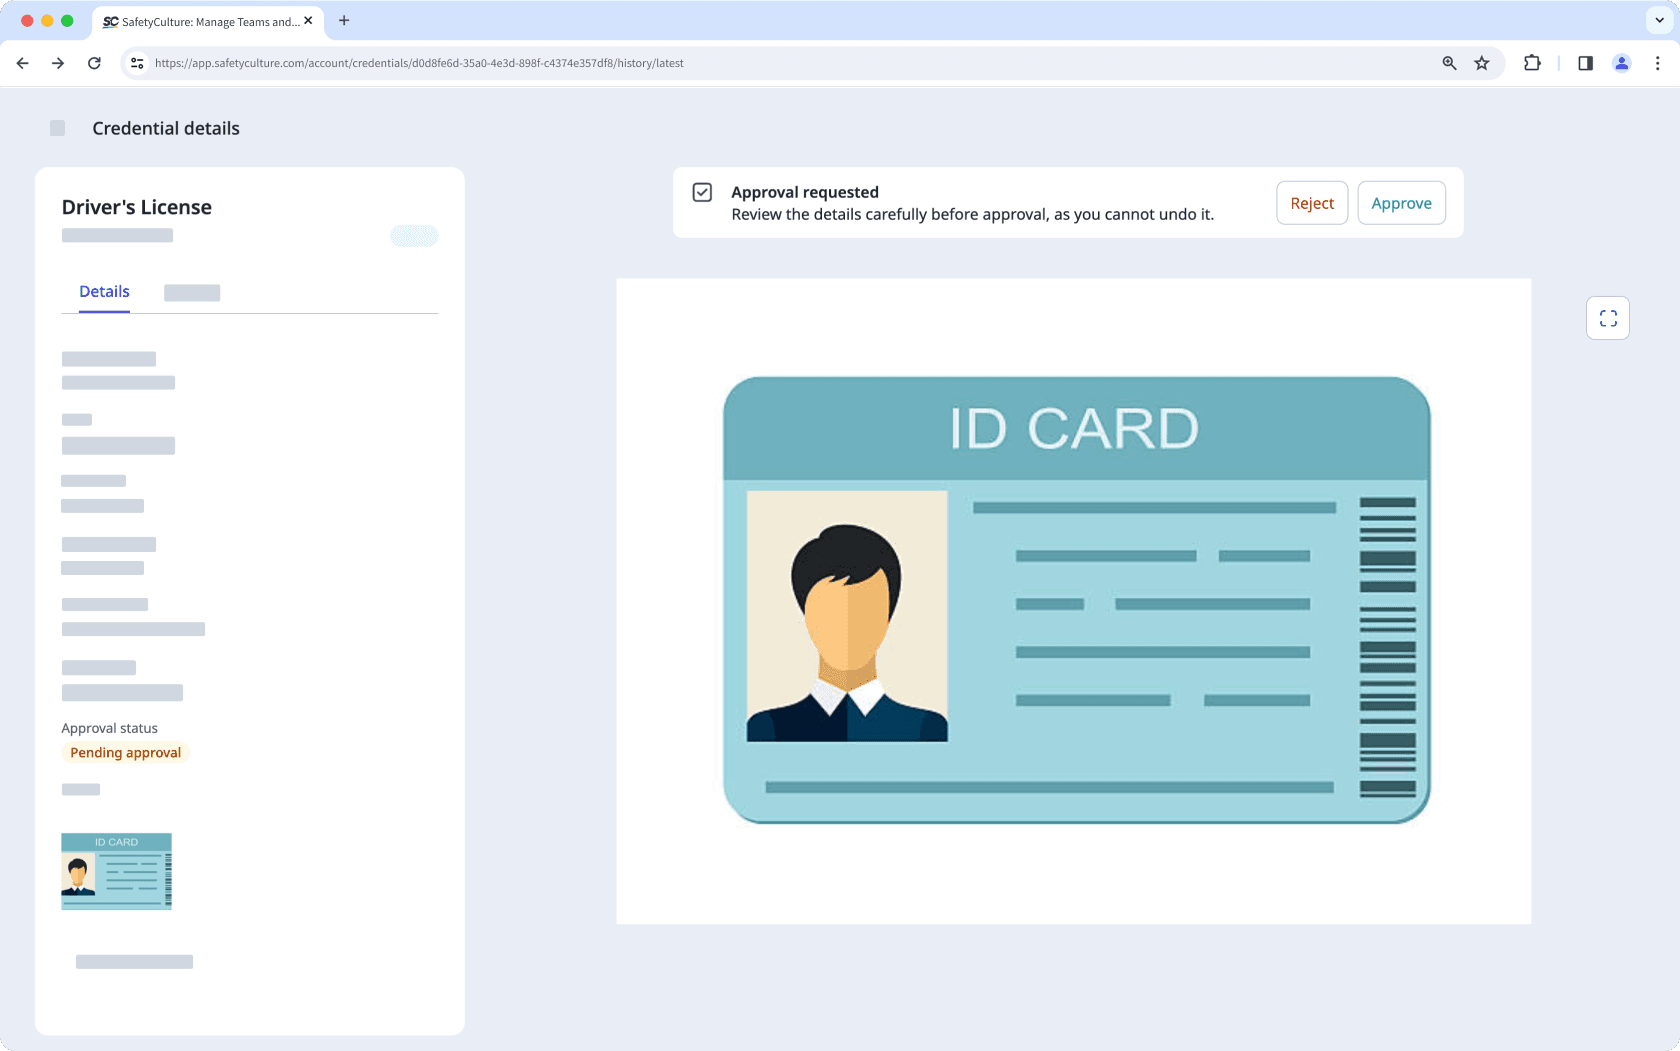1680x1051 pixels.
Task: Click the forward navigation arrow
Action: pos(58,62)
